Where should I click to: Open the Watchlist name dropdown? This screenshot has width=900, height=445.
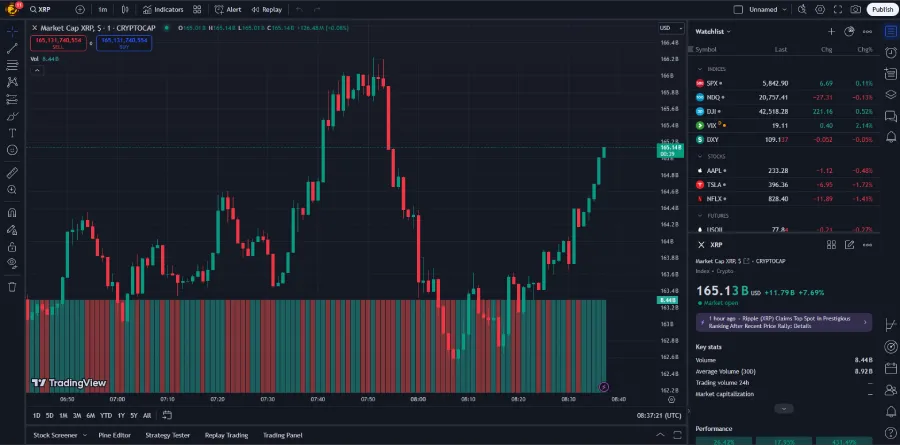tap(713, 32)
